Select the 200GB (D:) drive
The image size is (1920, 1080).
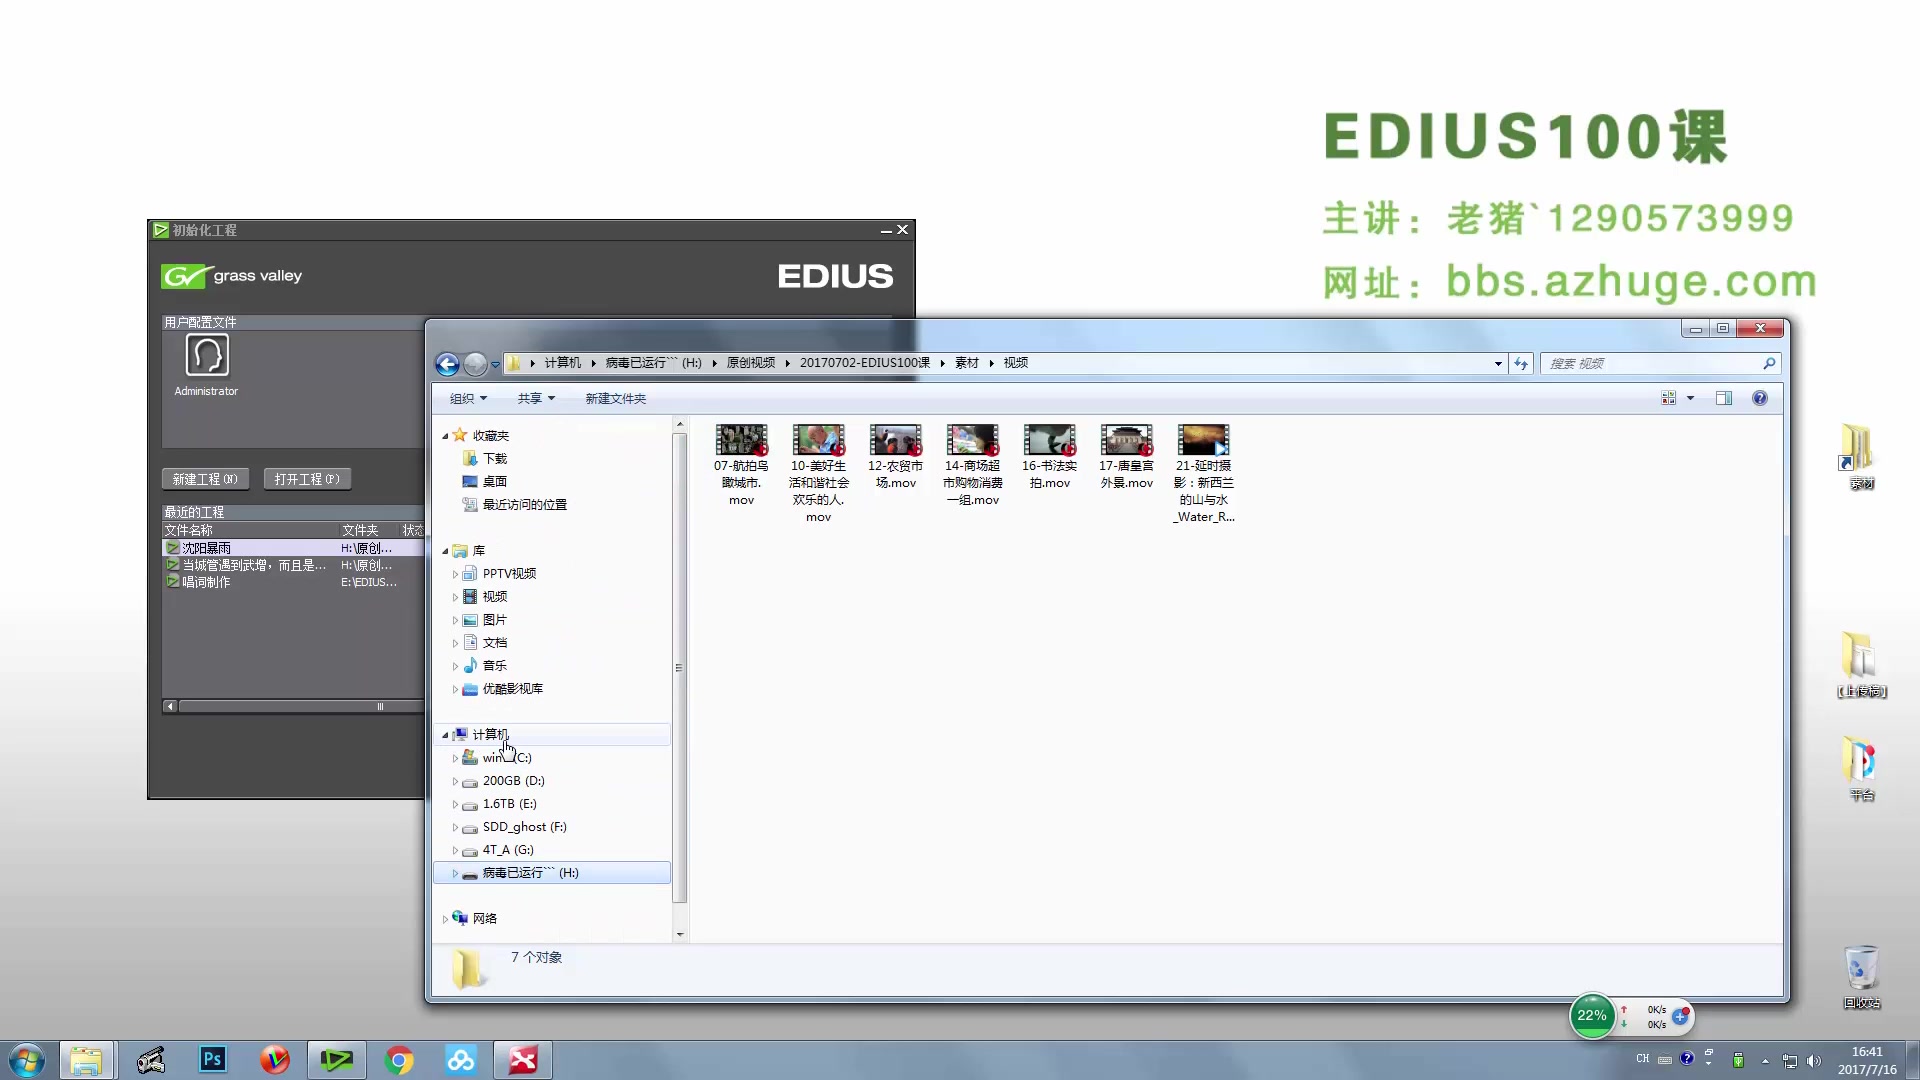tap(513, 781)
